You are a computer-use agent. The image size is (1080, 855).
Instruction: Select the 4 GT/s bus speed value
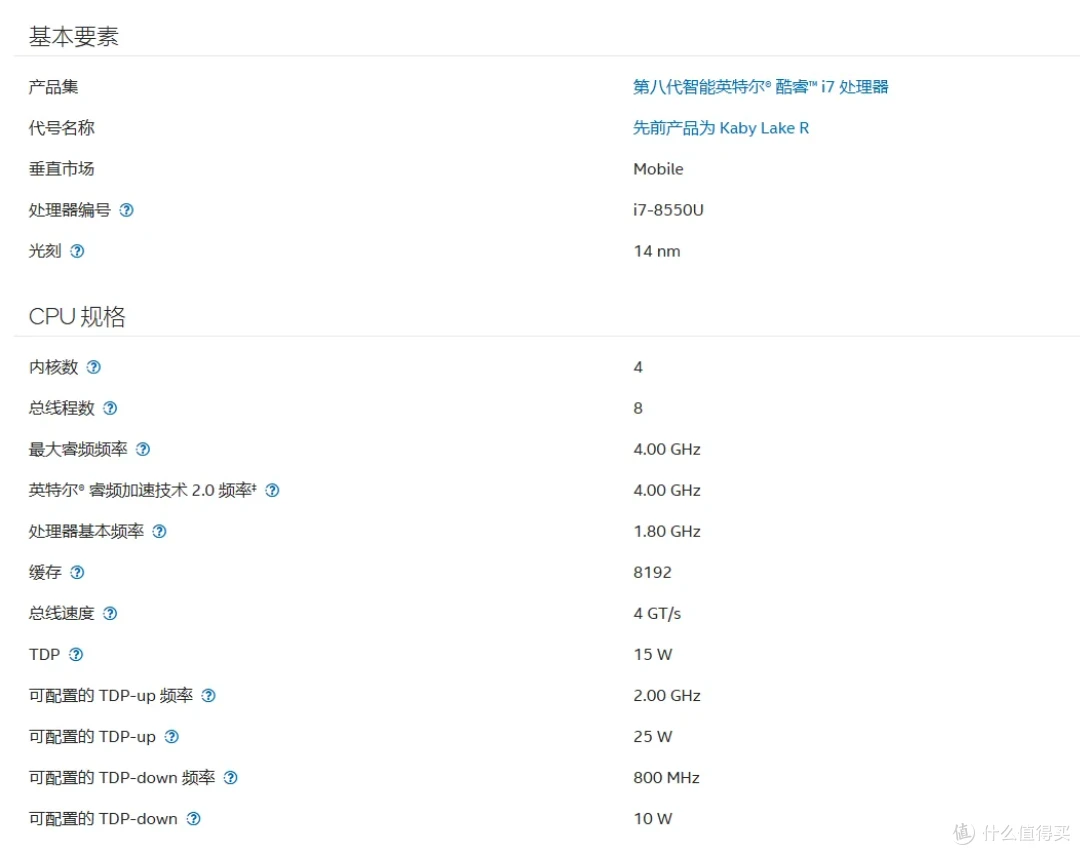coord(656,614)
